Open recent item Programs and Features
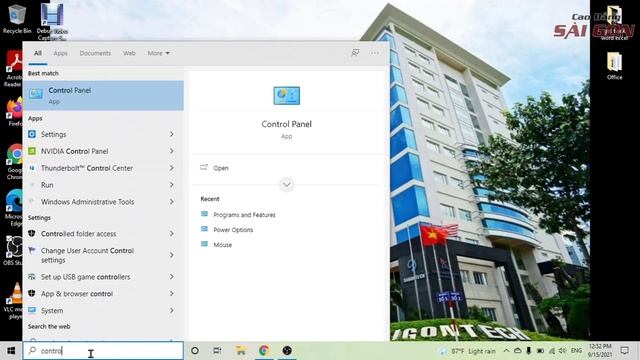Screen dimensions: 640x360 244,215
